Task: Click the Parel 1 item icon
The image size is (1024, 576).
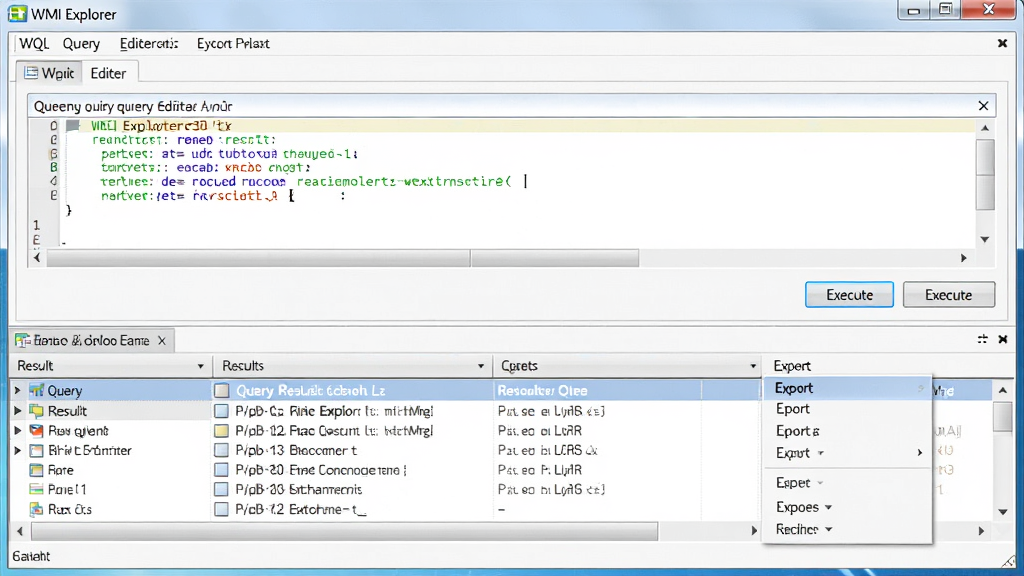Action: coord(37,489)
